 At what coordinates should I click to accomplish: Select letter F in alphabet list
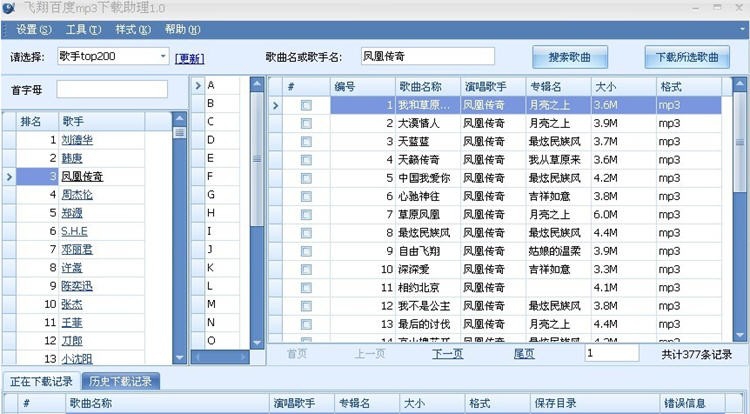(x=222, y=176)
